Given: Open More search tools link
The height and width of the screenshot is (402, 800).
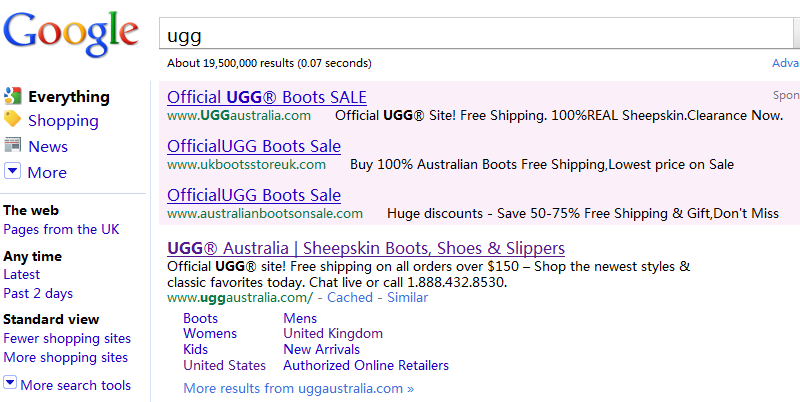Looking at the screenshot, I should 76,385.
